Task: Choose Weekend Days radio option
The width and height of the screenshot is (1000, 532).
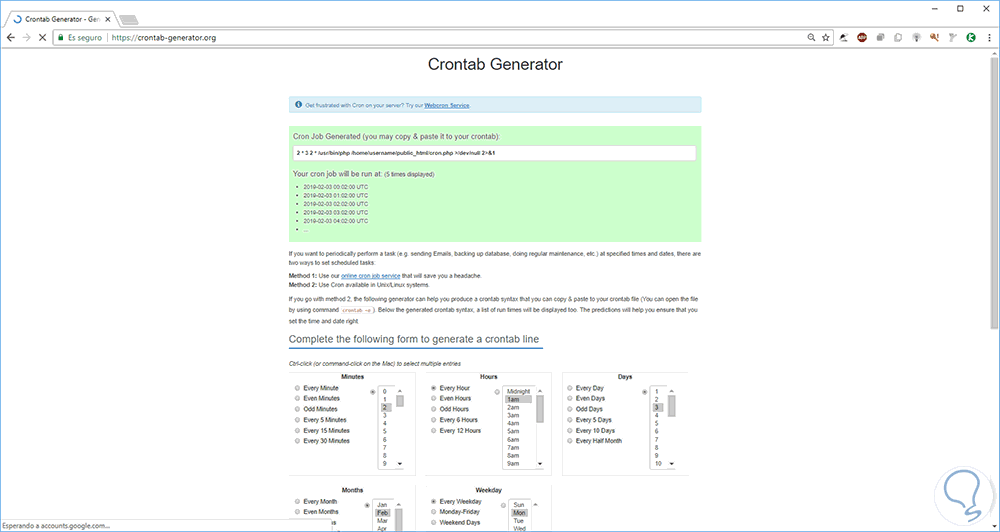Action: 434,522
